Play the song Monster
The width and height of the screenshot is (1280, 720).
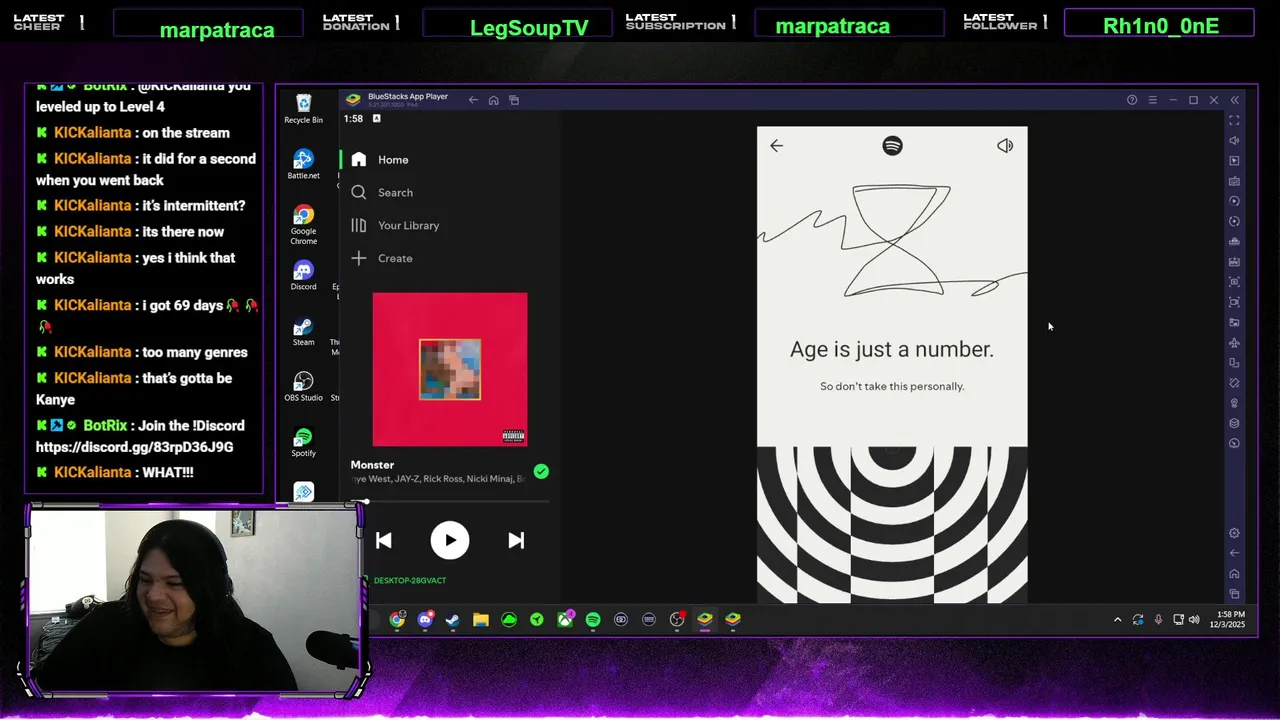(x=450, y=540)
